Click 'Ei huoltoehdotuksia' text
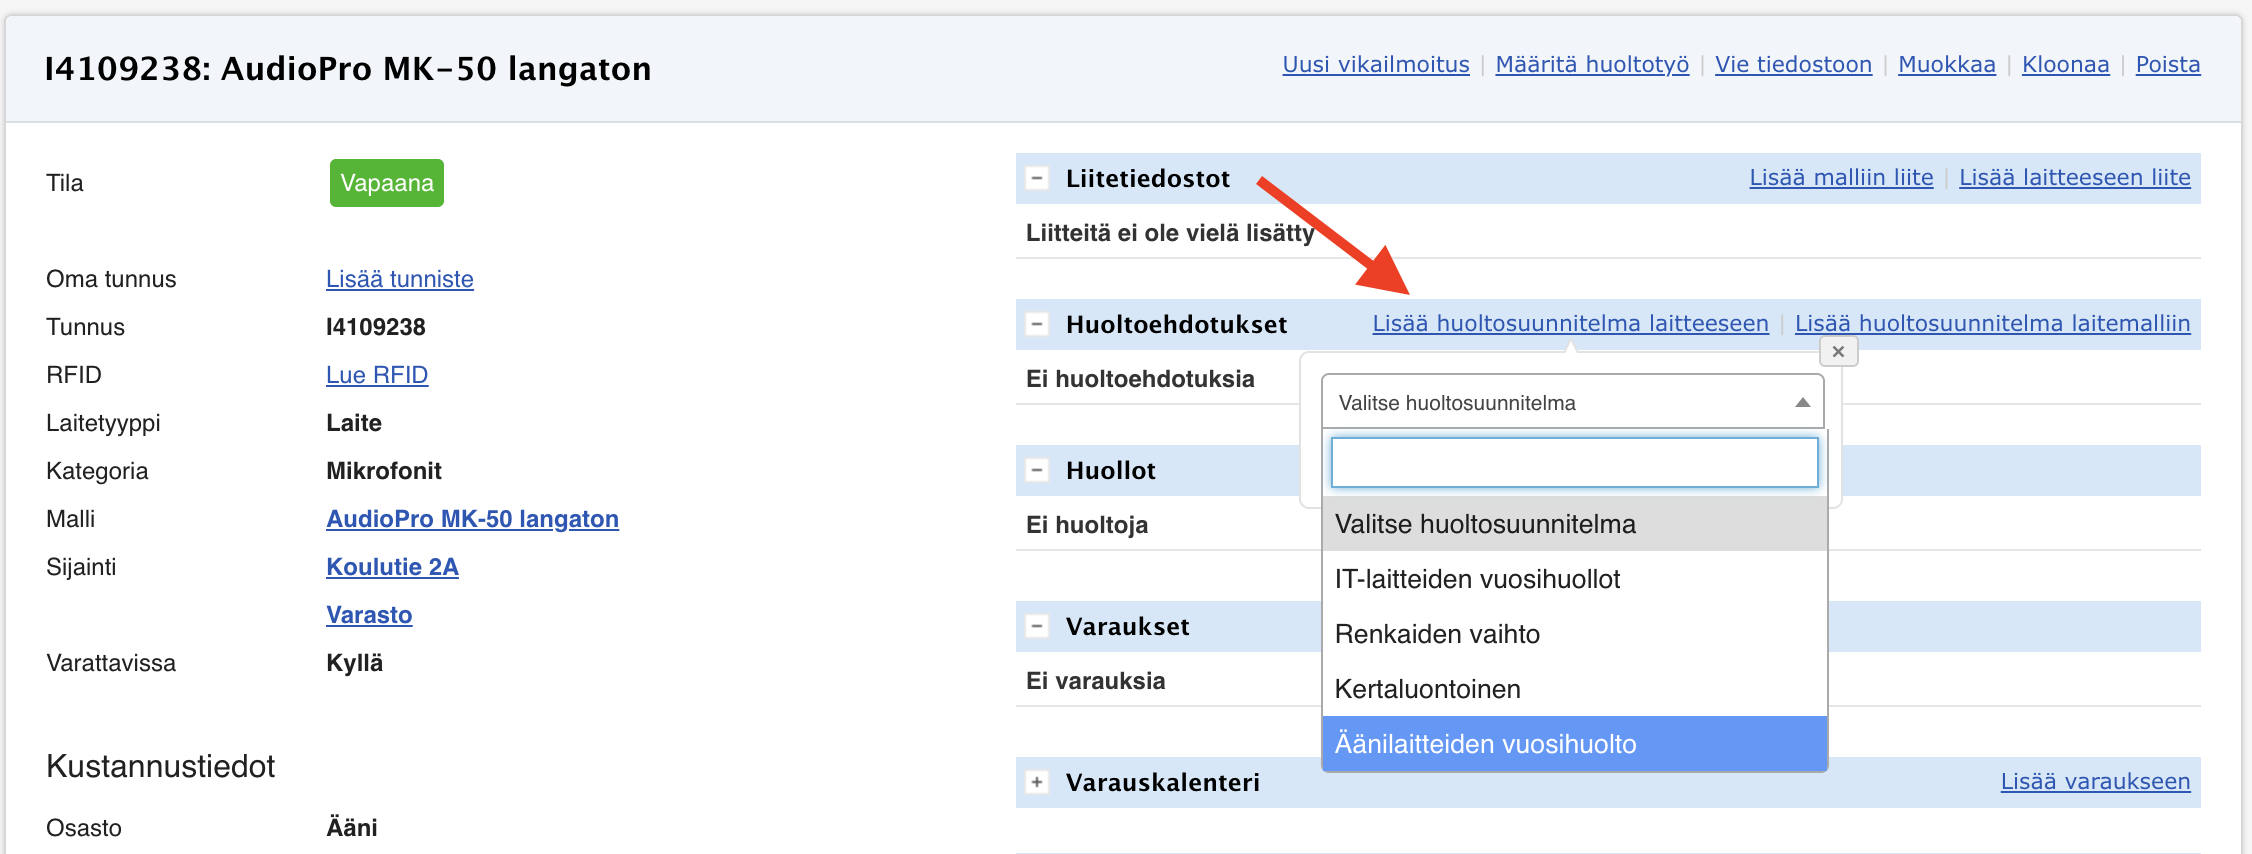 [1140, 379]
